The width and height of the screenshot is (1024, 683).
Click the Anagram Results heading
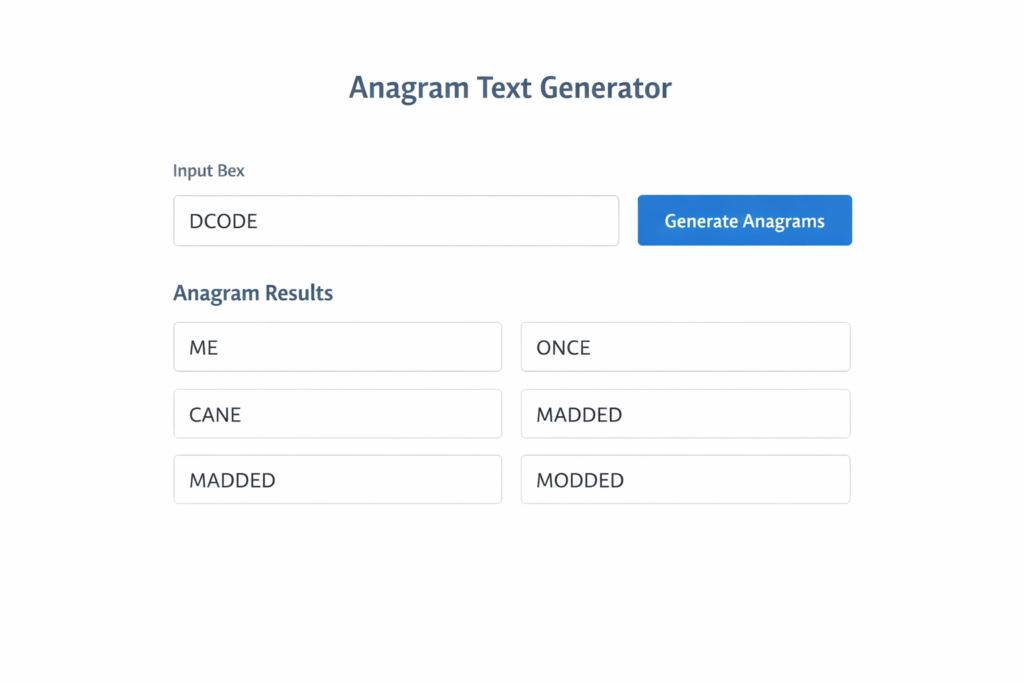(253, 293)
